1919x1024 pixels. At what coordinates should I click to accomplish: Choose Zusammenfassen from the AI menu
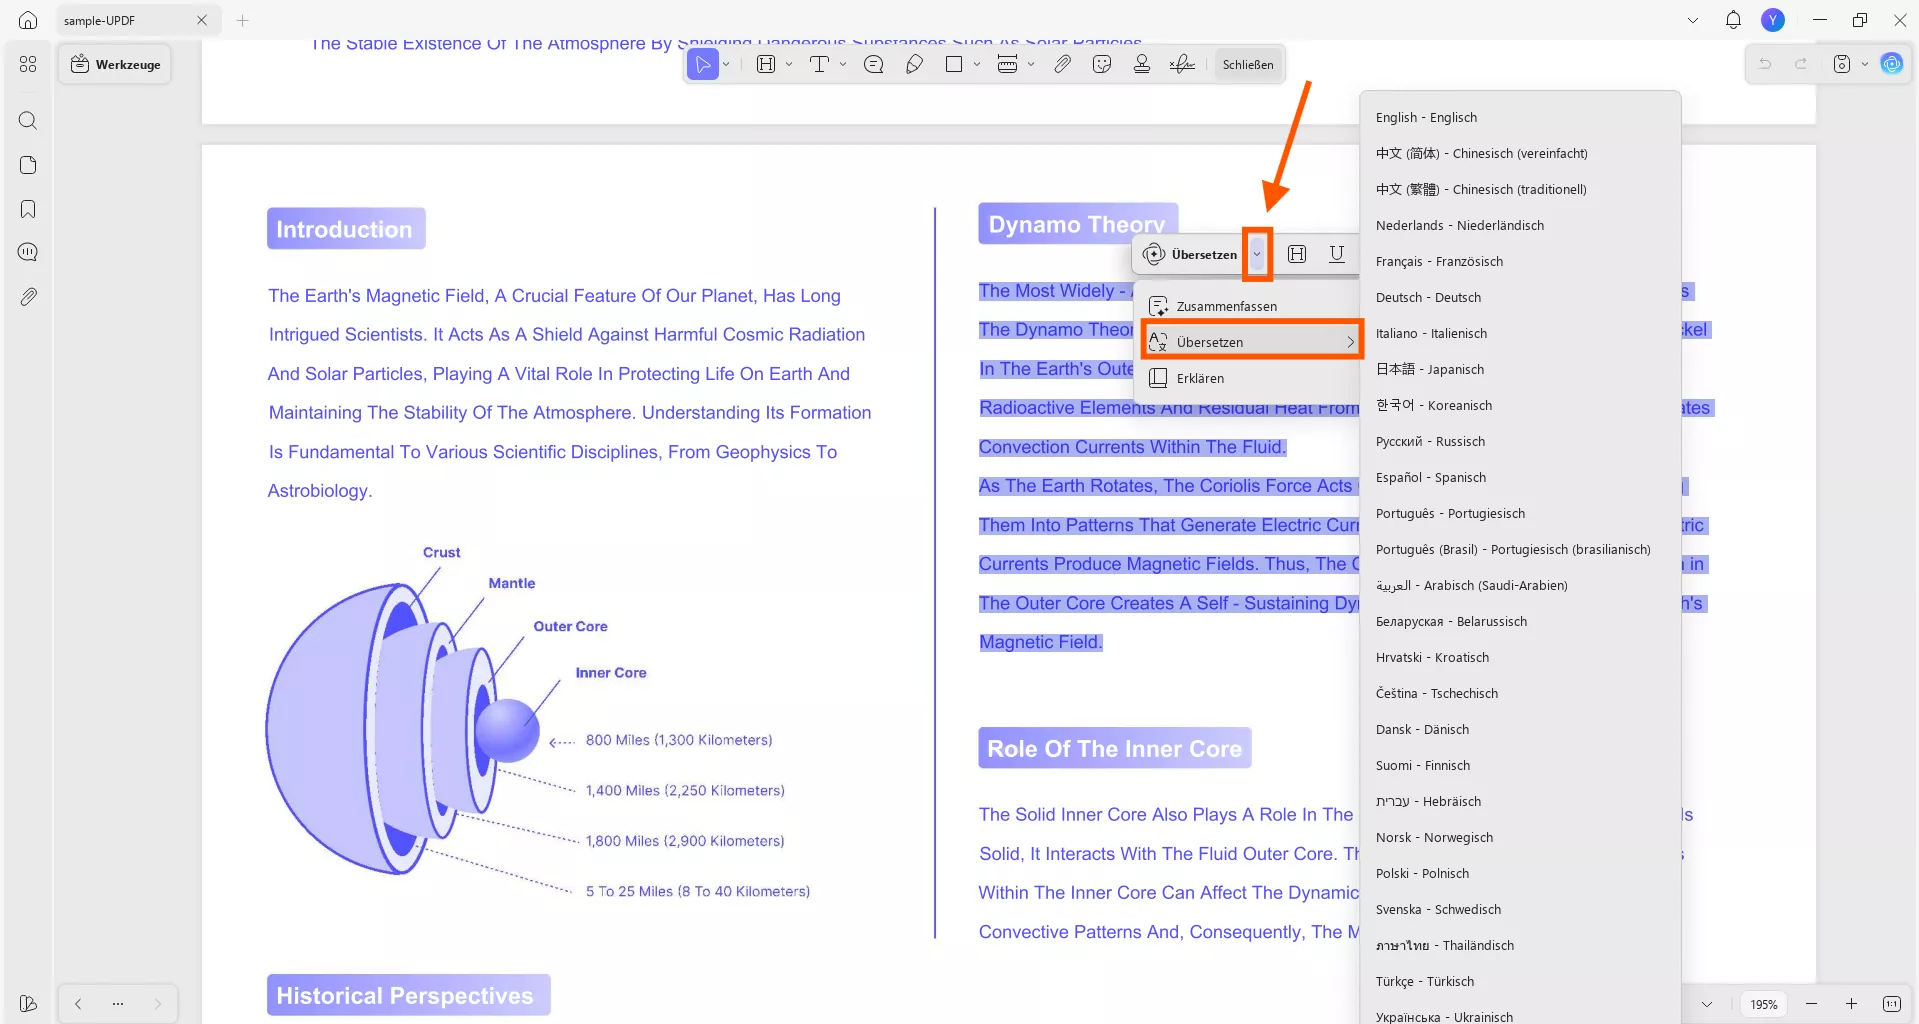click(x=1246, y=306)
